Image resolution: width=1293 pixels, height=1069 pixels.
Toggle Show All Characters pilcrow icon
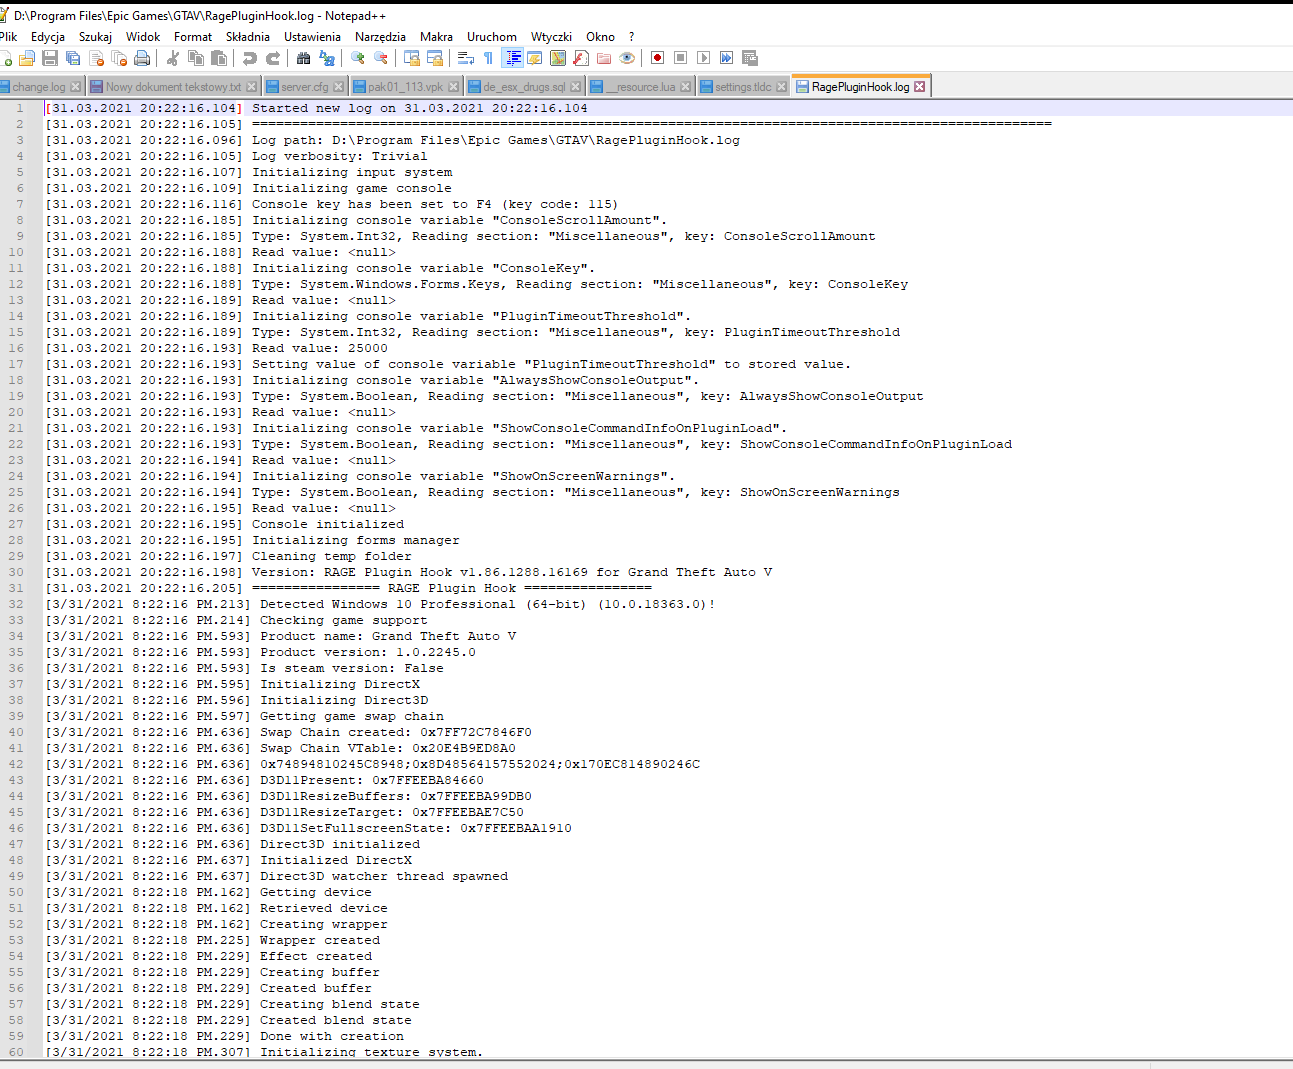click(489, 58)
